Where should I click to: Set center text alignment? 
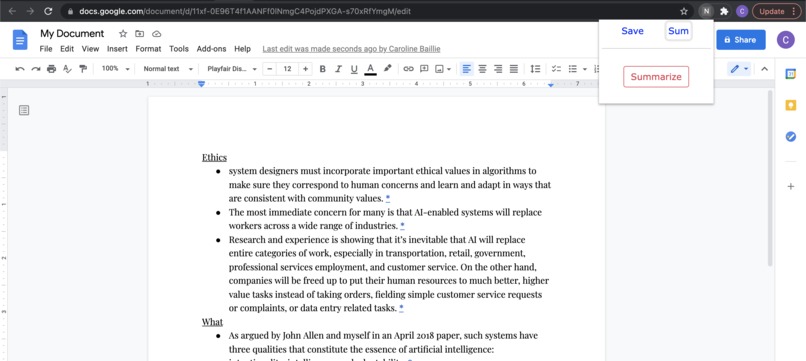tap(482, 68)
